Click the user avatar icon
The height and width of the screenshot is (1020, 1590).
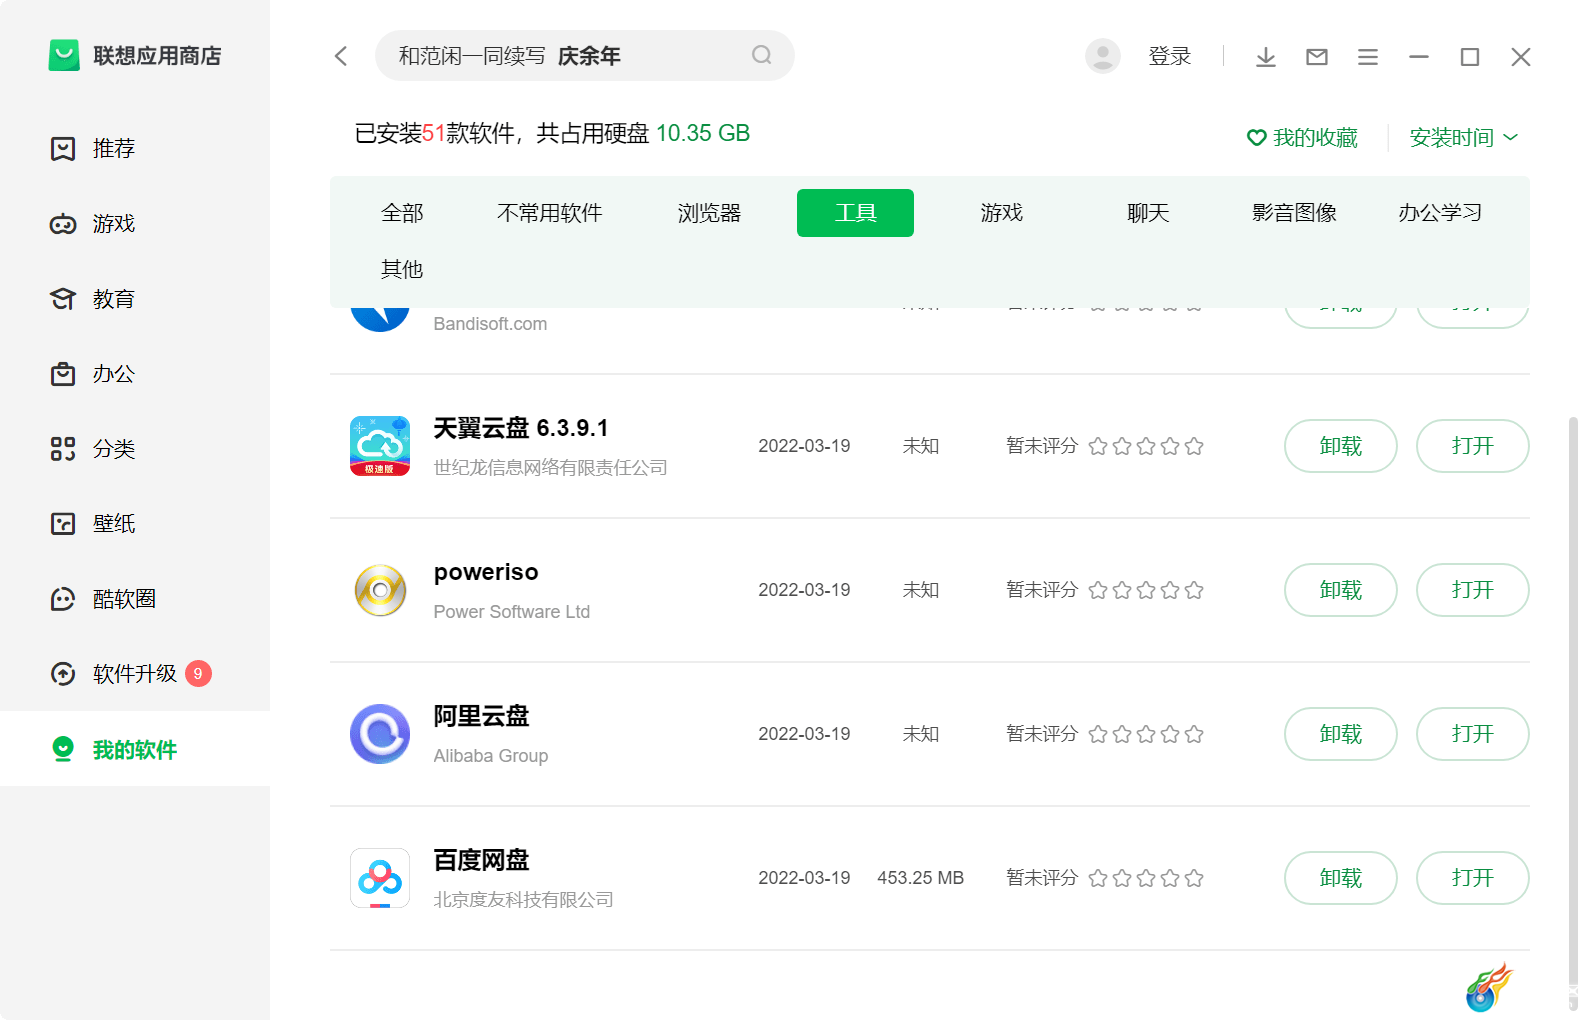(1103, 56)
